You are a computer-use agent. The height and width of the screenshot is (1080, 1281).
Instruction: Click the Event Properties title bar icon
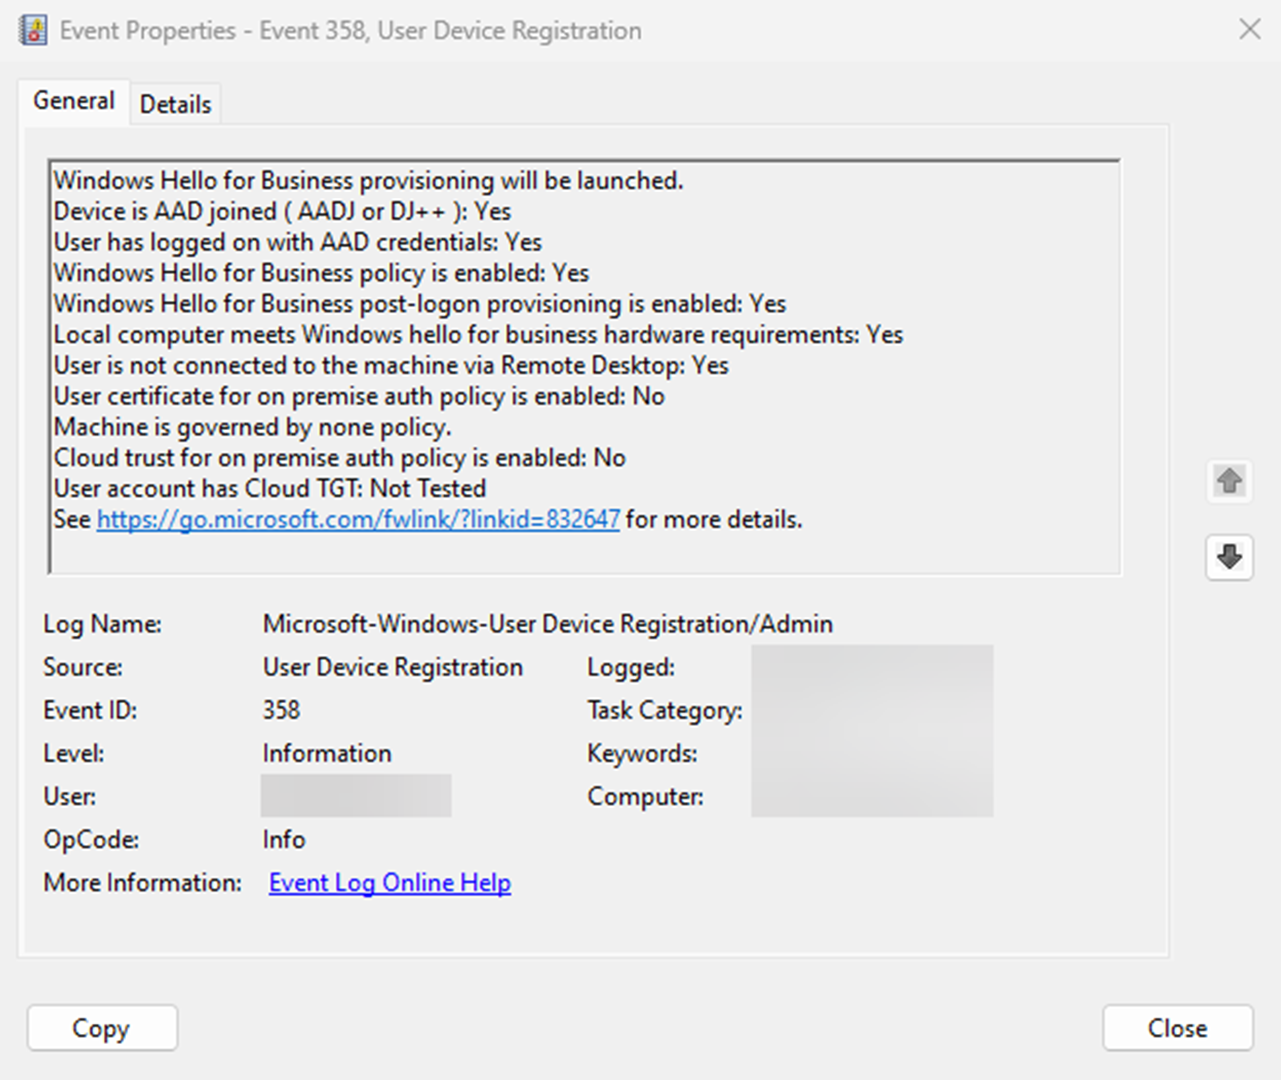point(33,30)
